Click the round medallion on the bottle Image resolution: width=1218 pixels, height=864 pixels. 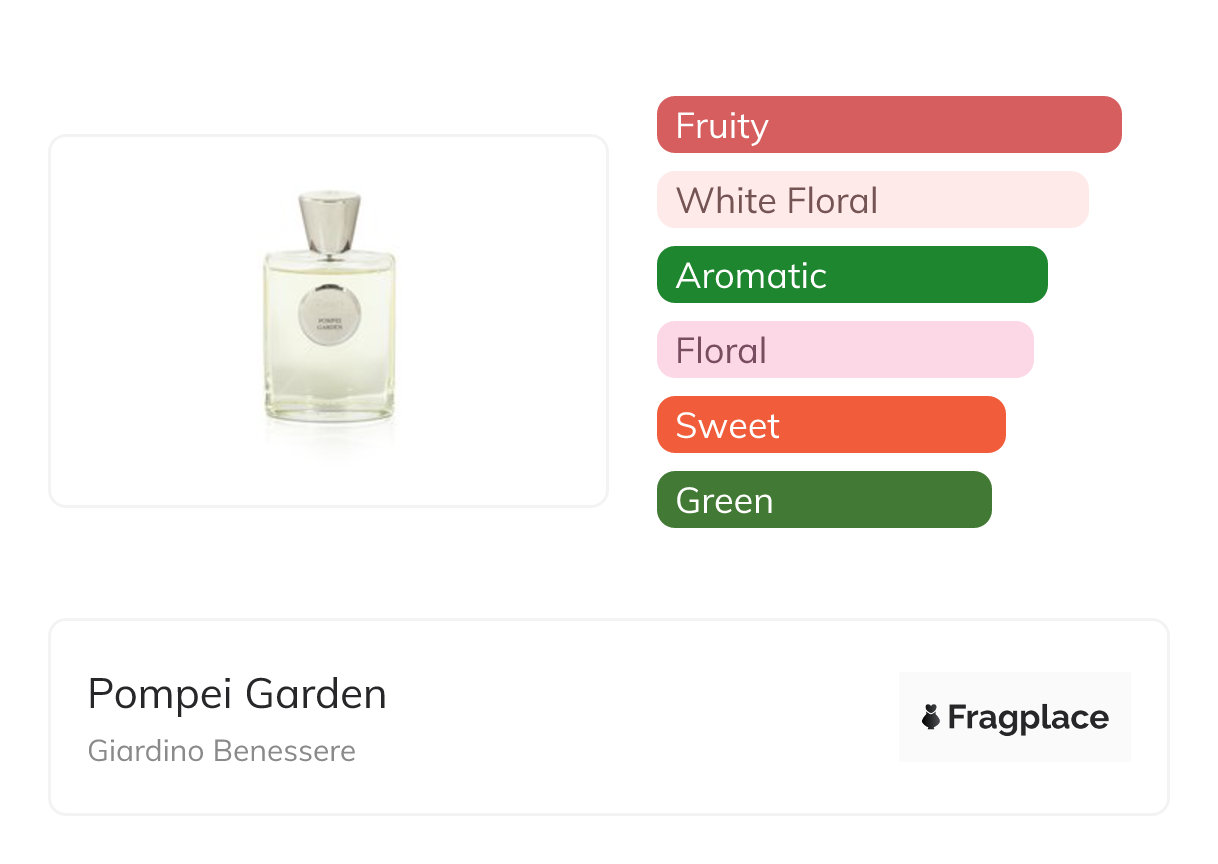coord(329,324)
